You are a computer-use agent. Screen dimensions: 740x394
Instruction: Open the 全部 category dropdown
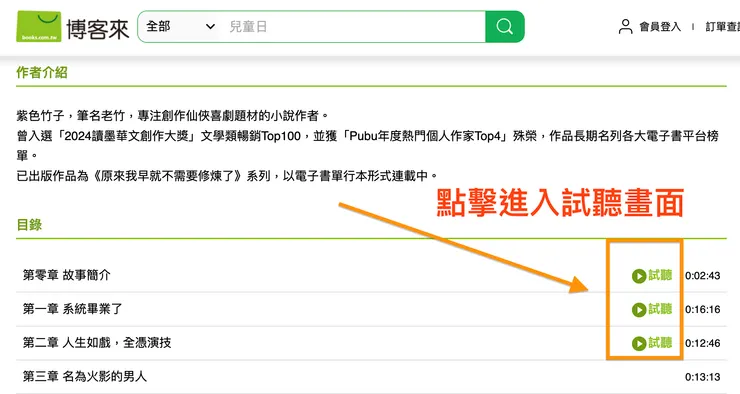(x=181, y=26)
